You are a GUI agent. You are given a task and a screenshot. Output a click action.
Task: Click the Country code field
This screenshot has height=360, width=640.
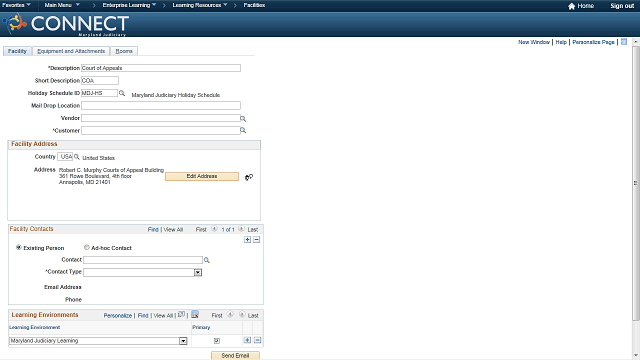click(65, 157)
